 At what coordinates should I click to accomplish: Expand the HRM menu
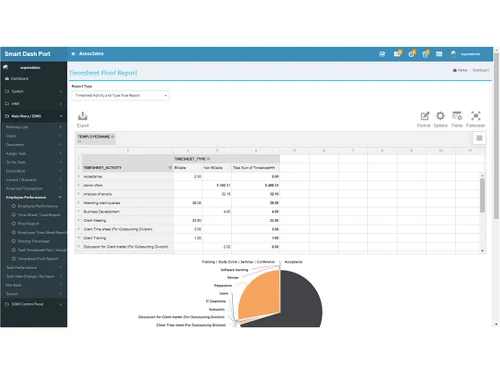coord(33,104)
